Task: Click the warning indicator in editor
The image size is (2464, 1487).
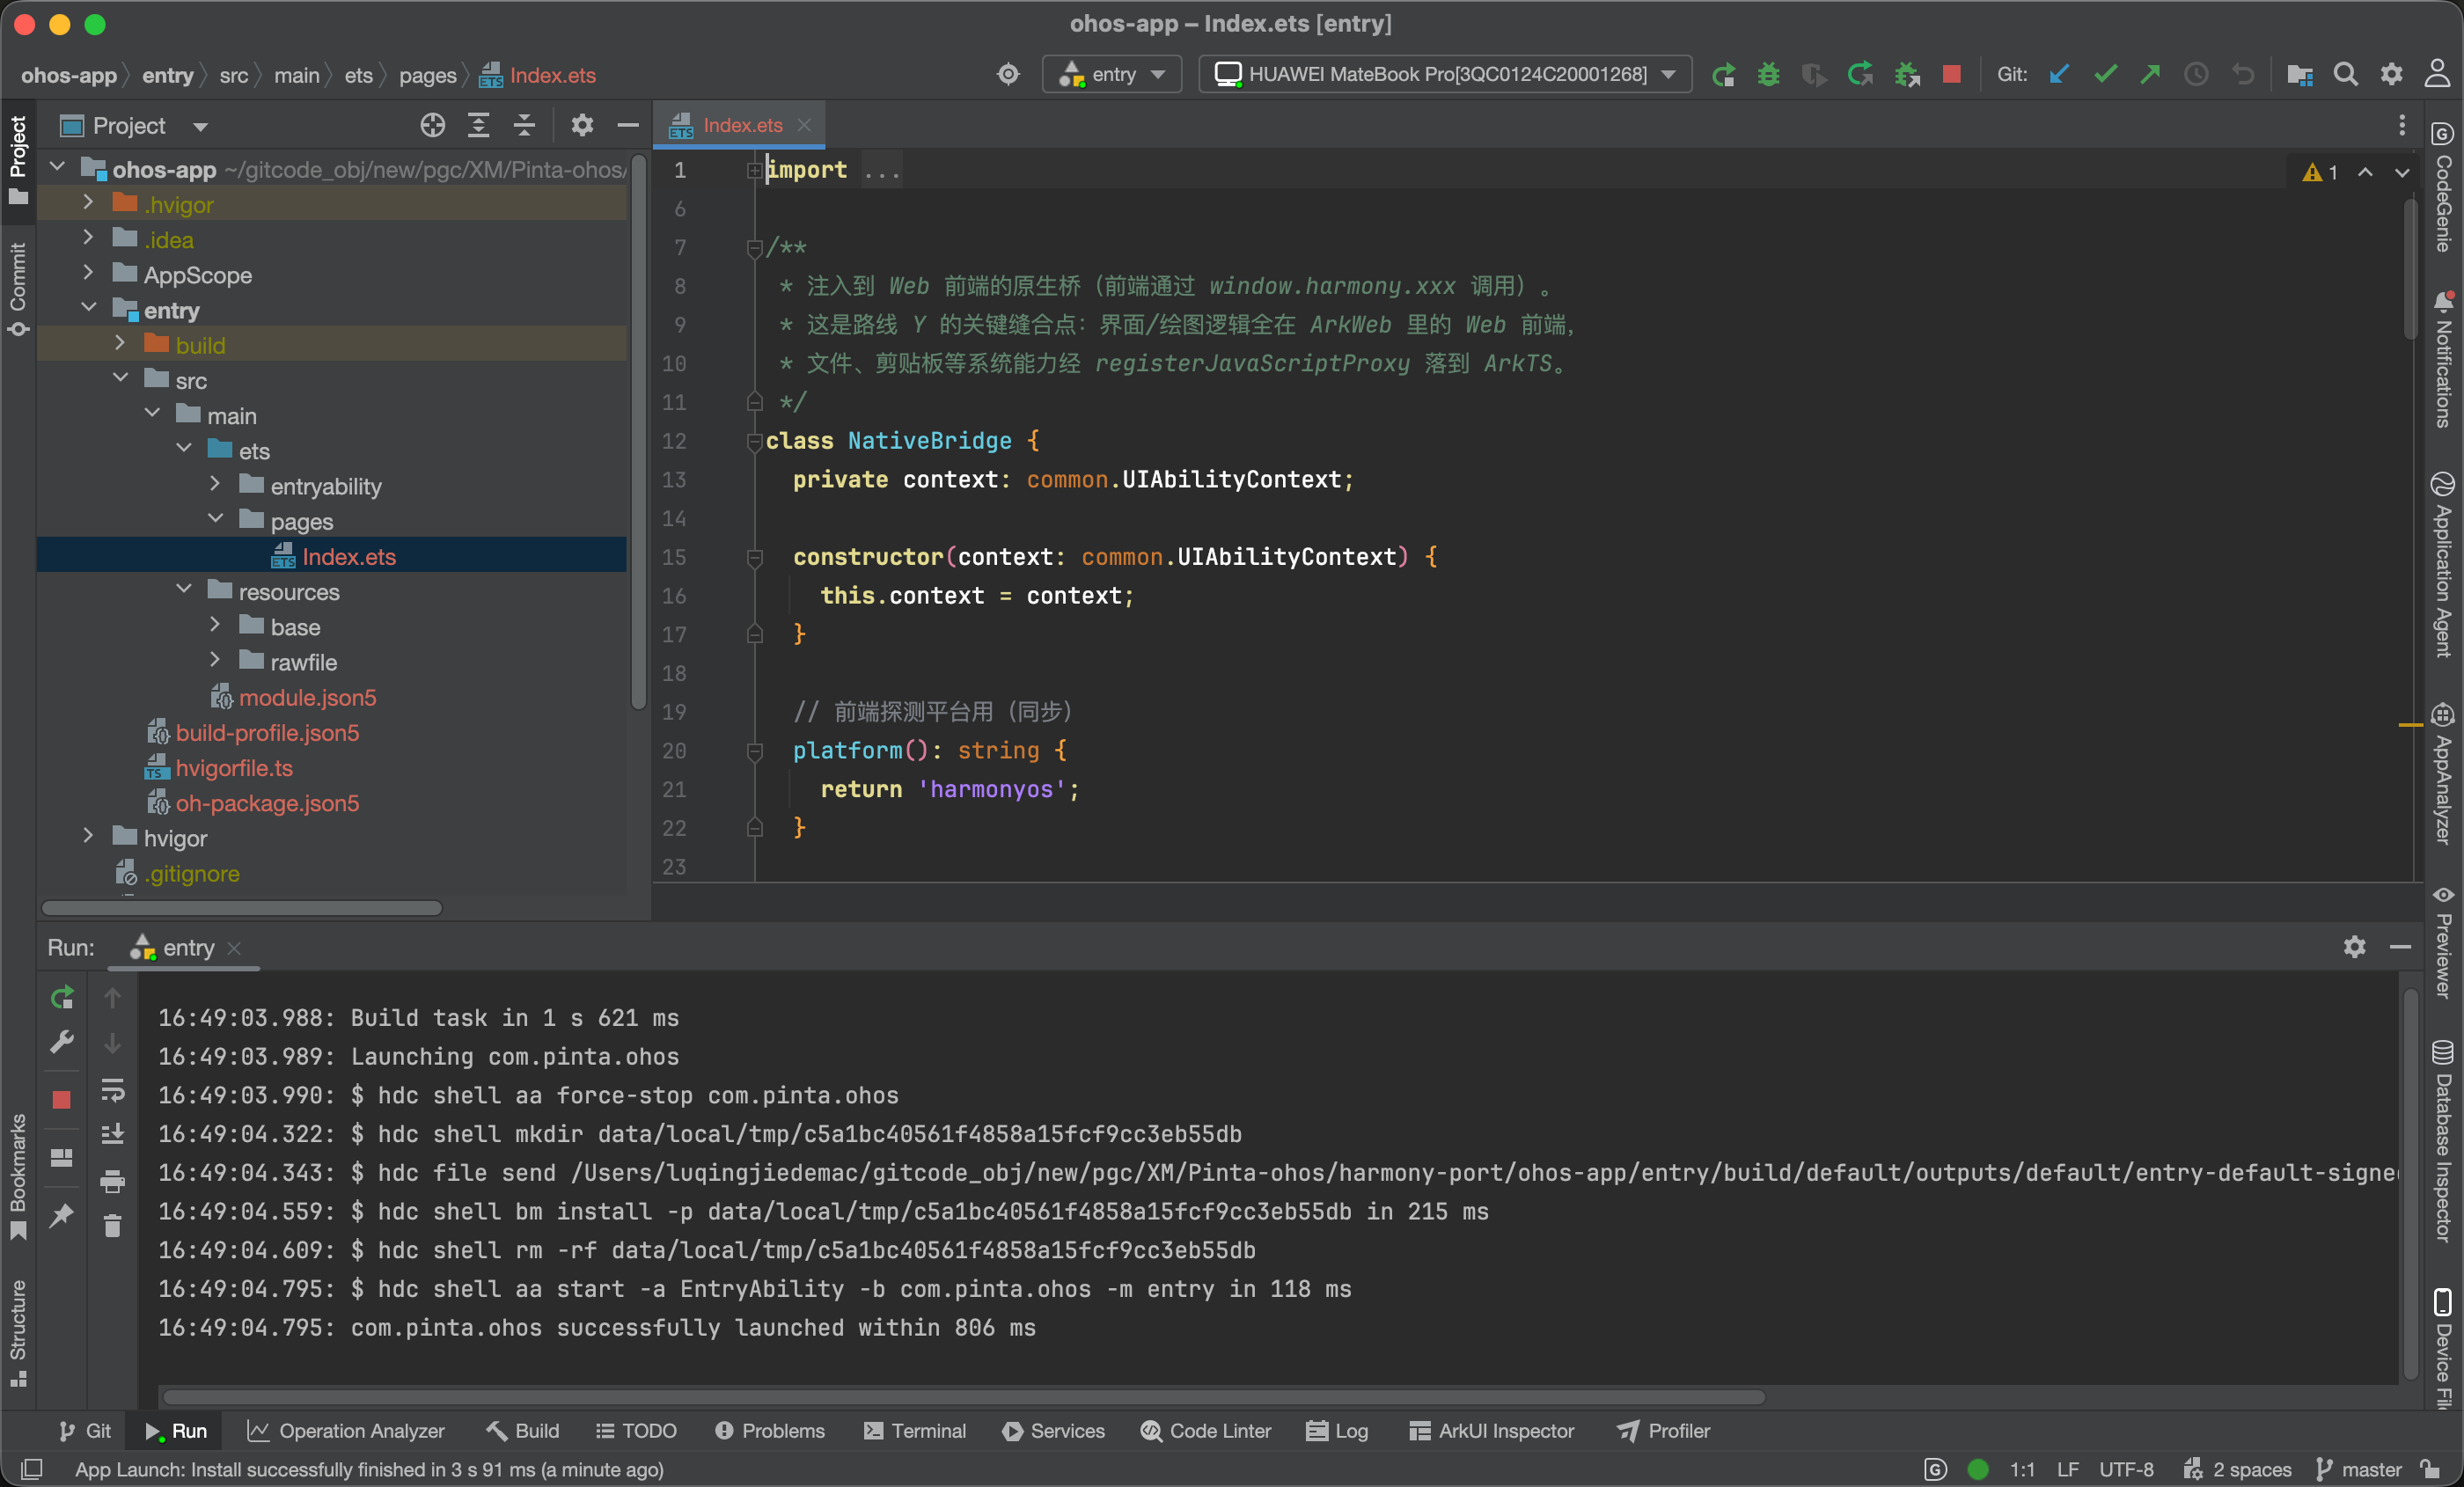Action: [2320, 172]
